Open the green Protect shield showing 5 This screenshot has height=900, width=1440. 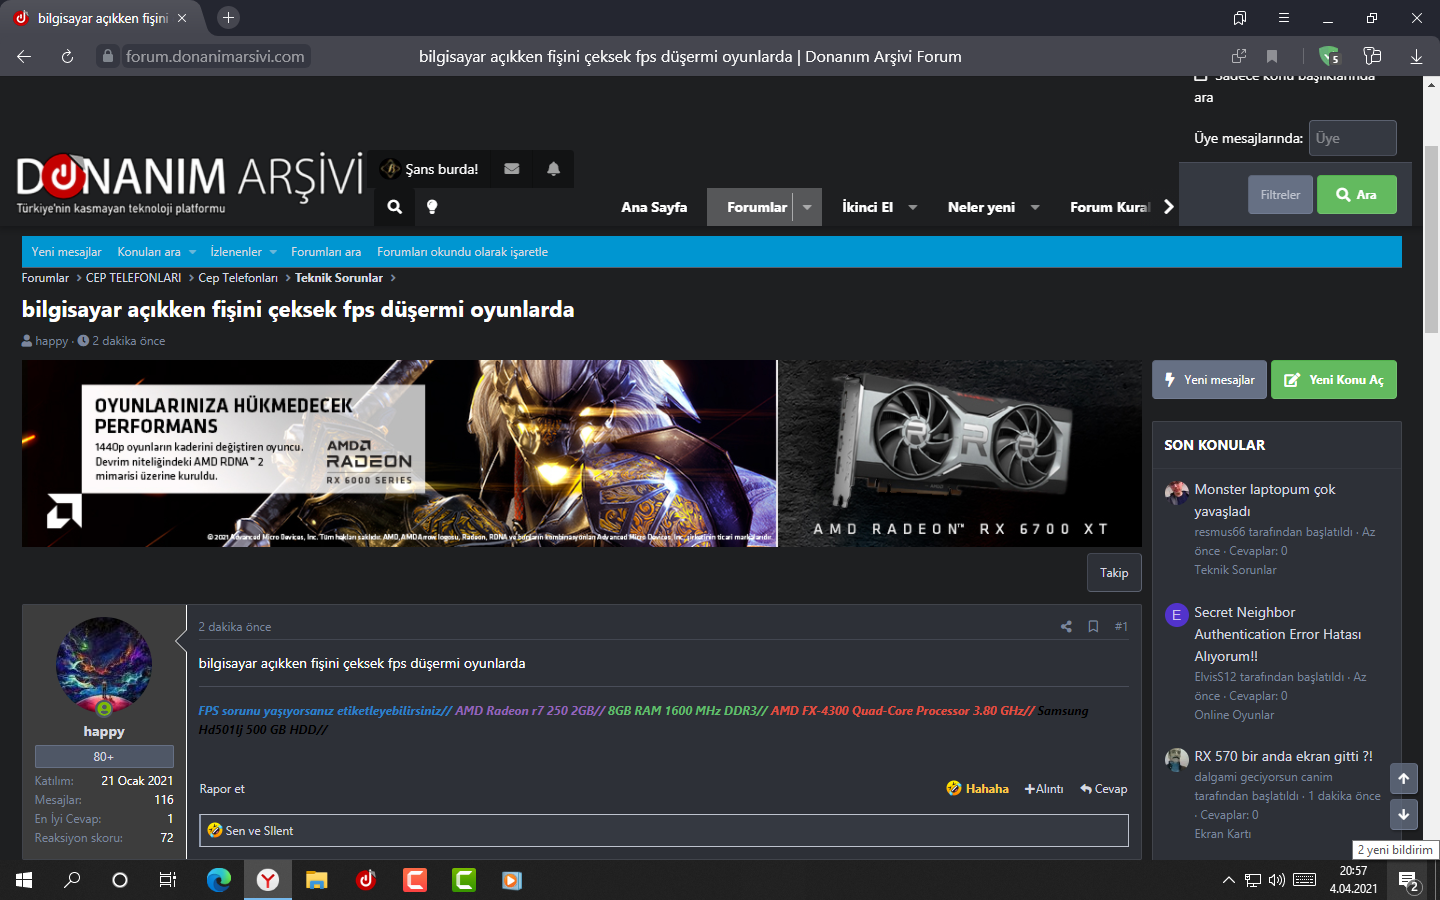click(x=1329, y=56)
